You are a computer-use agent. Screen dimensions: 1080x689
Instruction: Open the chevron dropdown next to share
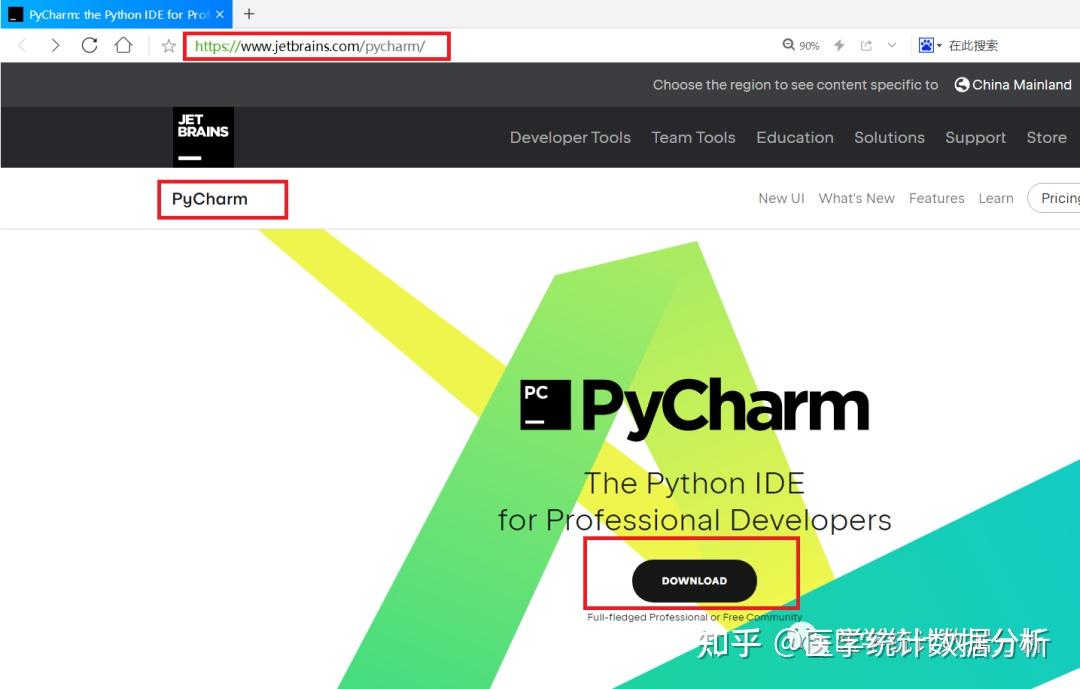click(890, 44)
